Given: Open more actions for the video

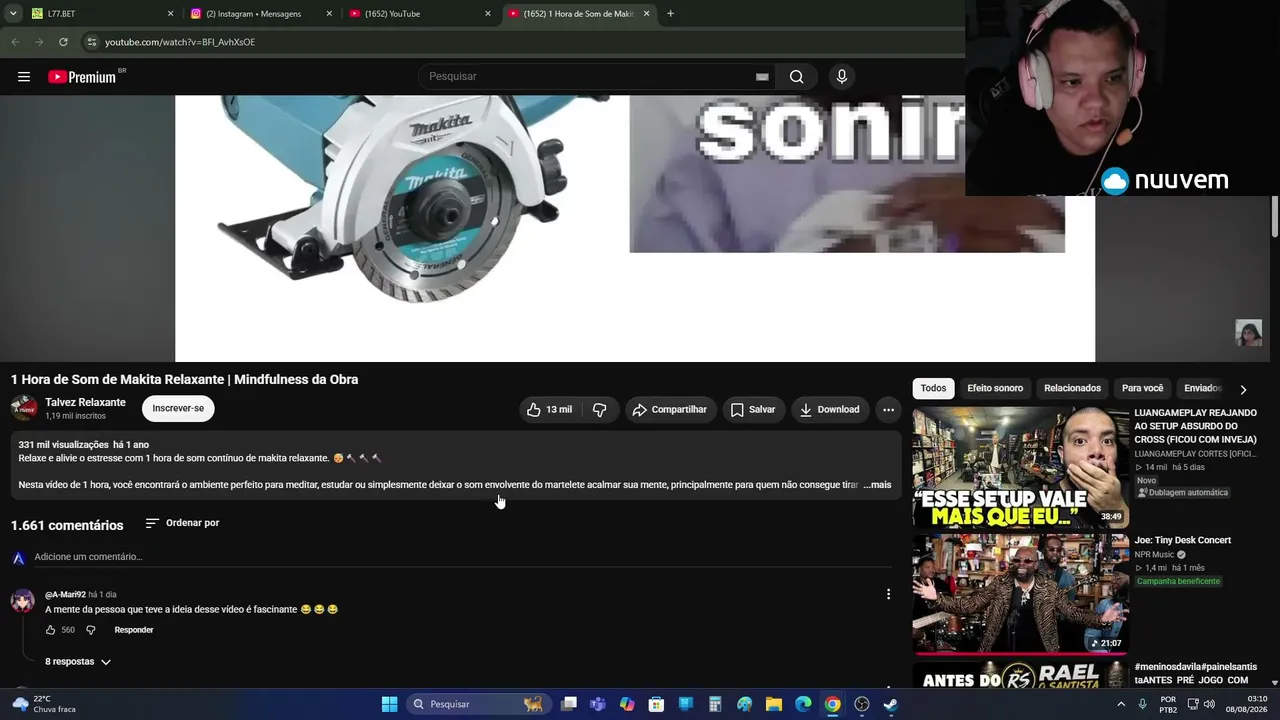Looking at the screenshot, I should tap(888, 409).
